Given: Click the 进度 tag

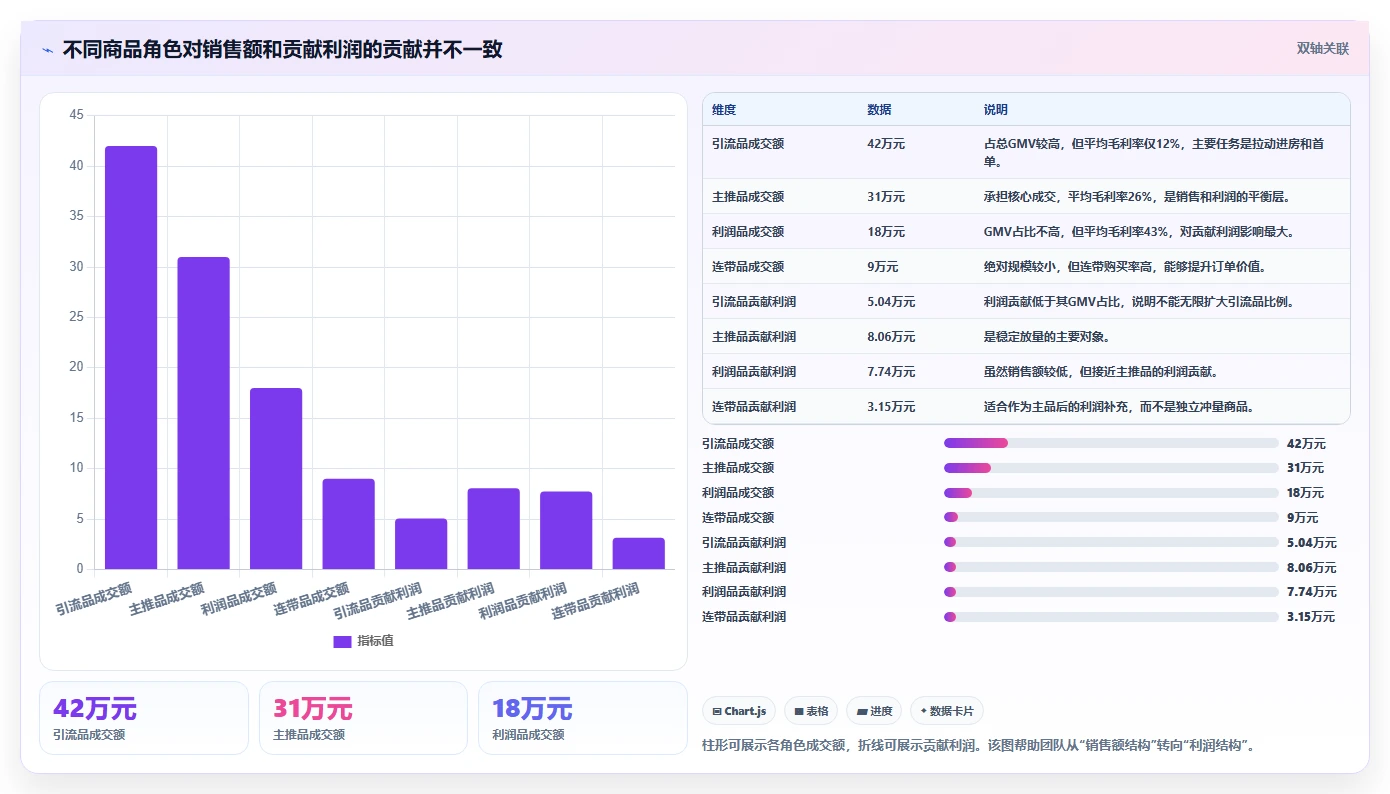Looking at the screenshot, I should click(x=874, y=711).
